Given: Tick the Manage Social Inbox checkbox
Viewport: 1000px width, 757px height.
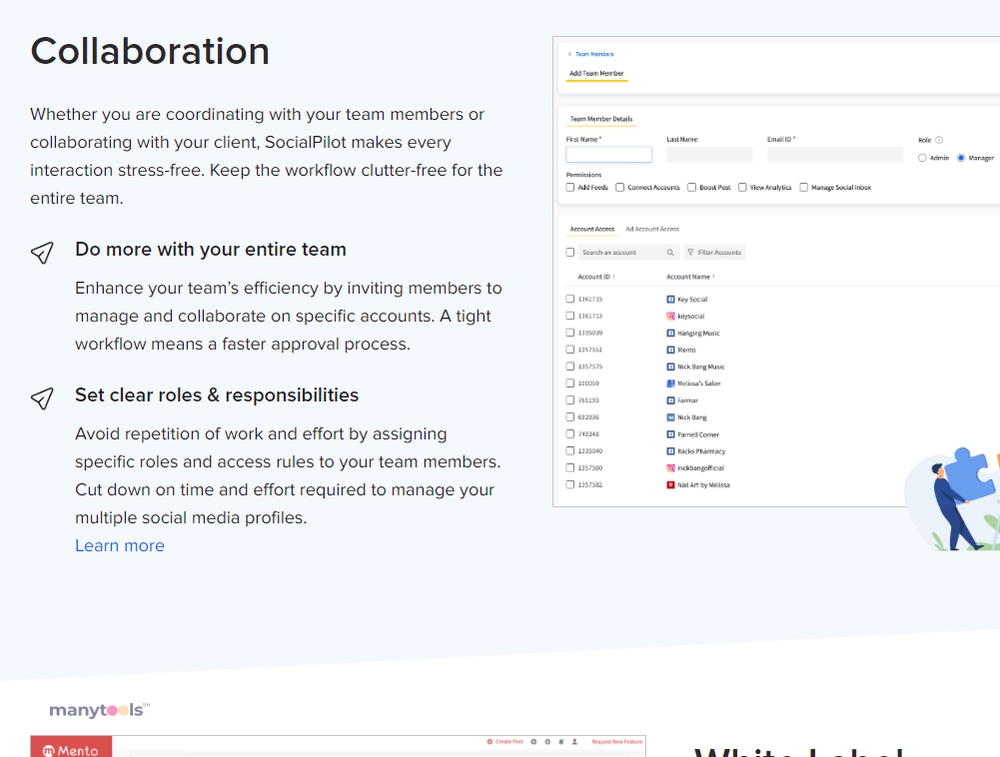Looking at the screenshot, I should (804, 187).
